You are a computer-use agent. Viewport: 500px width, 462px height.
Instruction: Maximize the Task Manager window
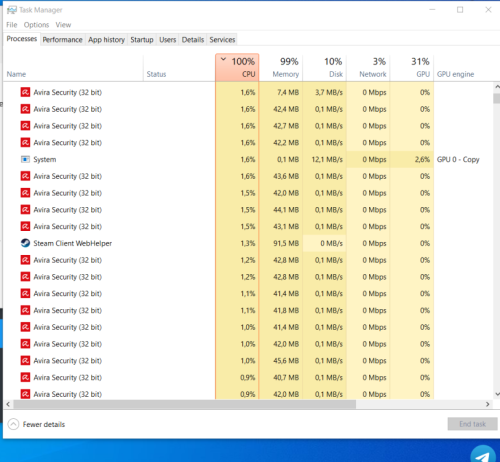coord(460,10)
